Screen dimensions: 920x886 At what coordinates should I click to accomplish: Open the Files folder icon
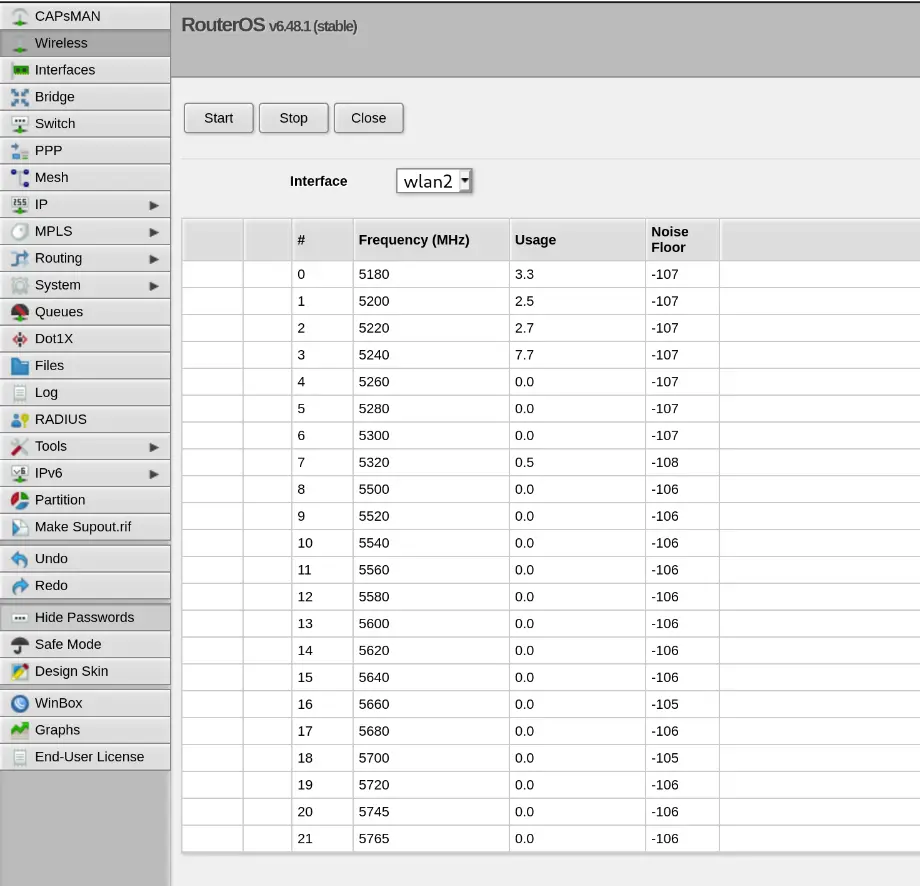(20, 366)
